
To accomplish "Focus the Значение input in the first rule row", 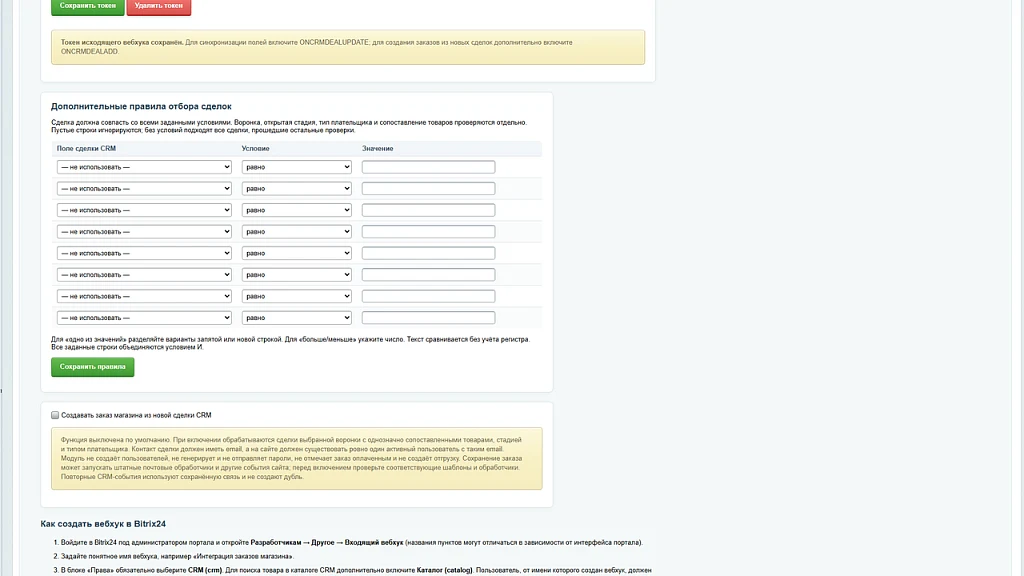I will coord(428,167).
